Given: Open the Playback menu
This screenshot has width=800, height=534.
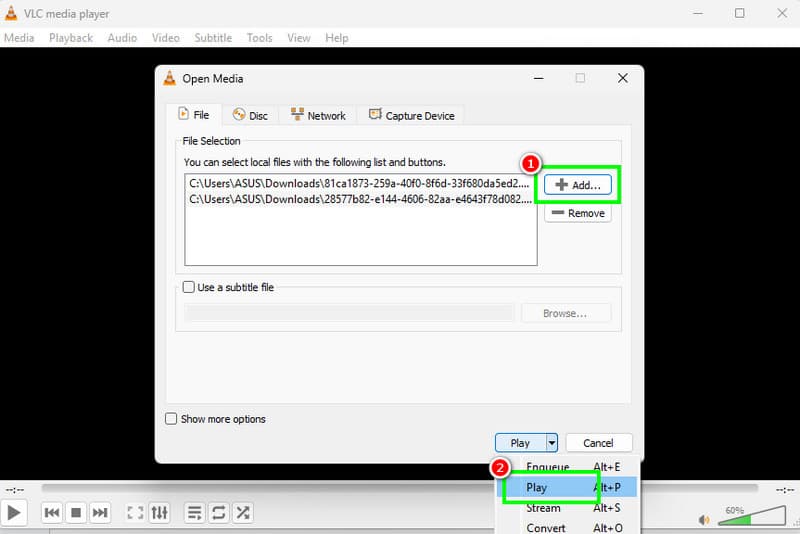Looking at the screenshot, I should [x=71, y=38].
